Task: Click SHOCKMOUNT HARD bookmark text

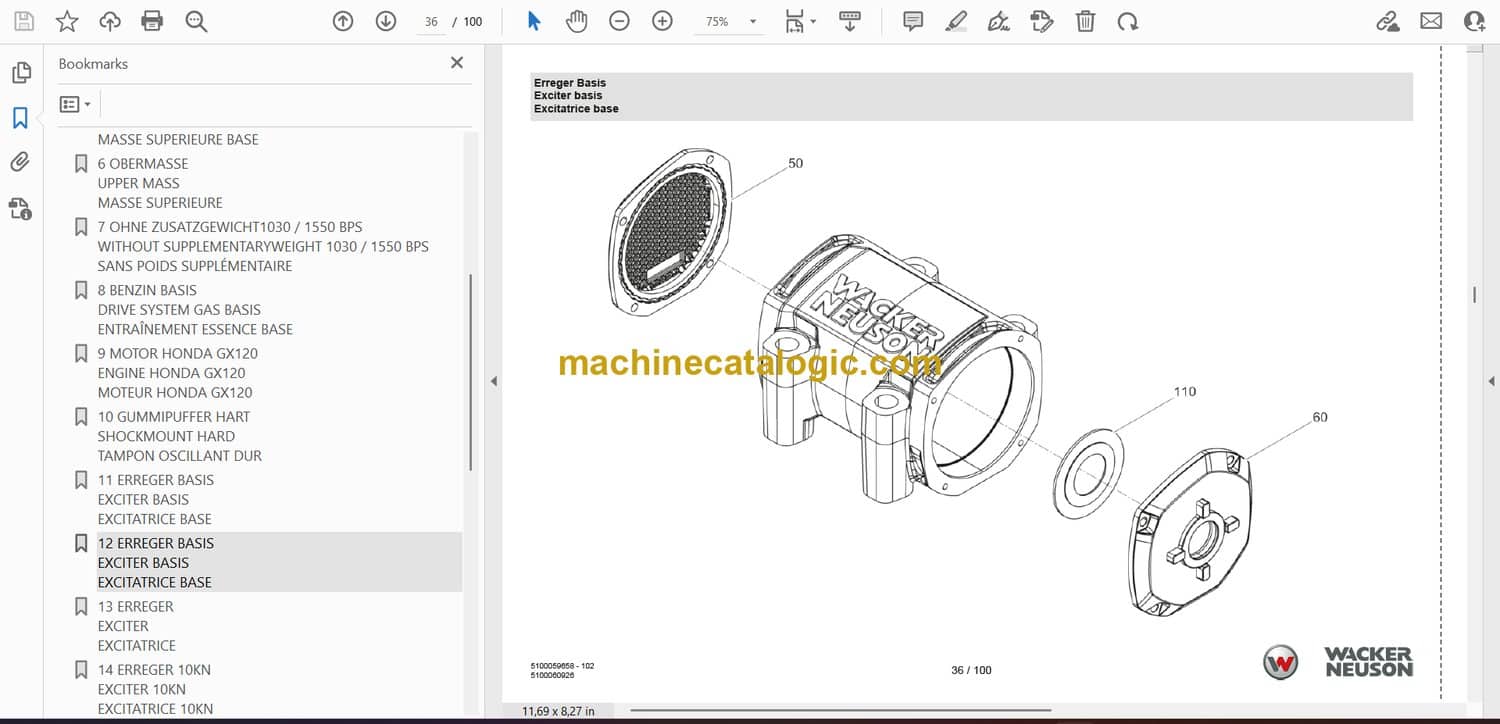Action: point(166,436)
